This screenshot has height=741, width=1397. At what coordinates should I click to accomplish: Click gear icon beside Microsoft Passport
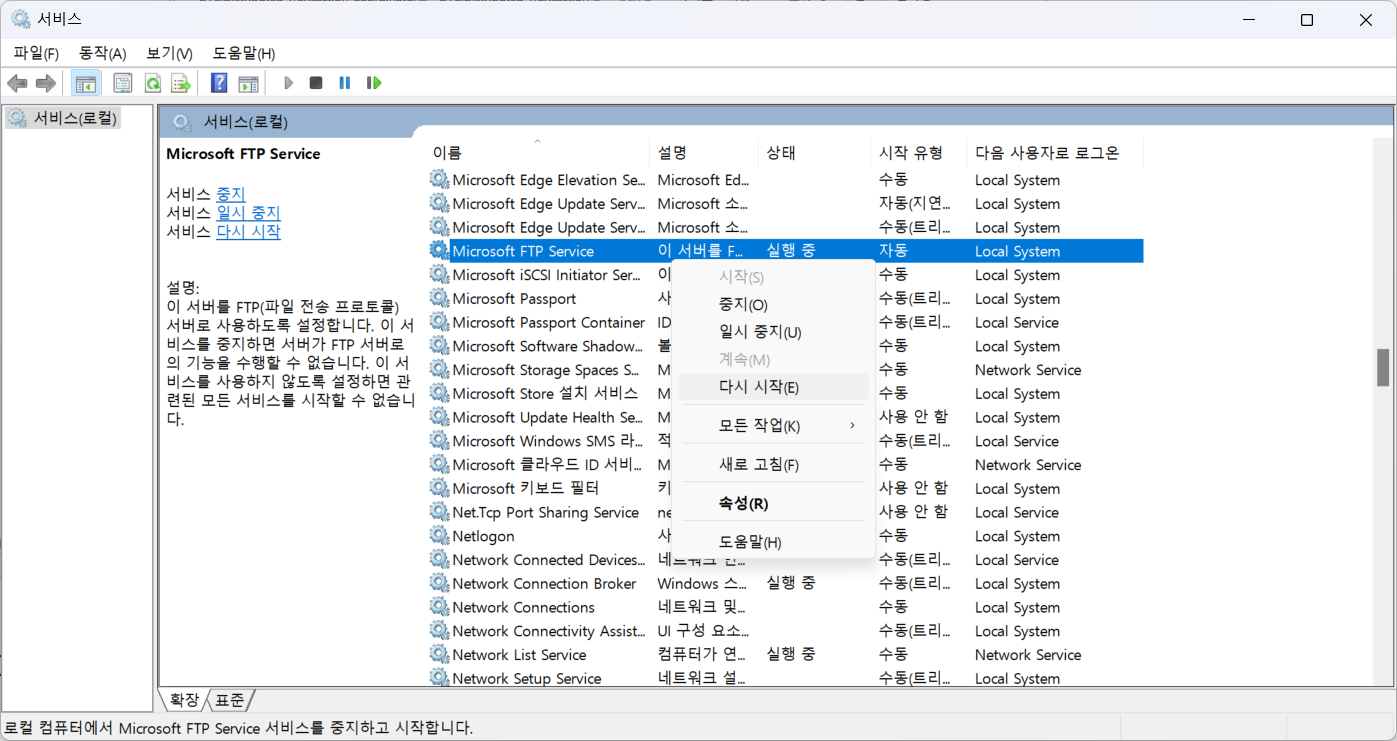click(x=439, y=298)
